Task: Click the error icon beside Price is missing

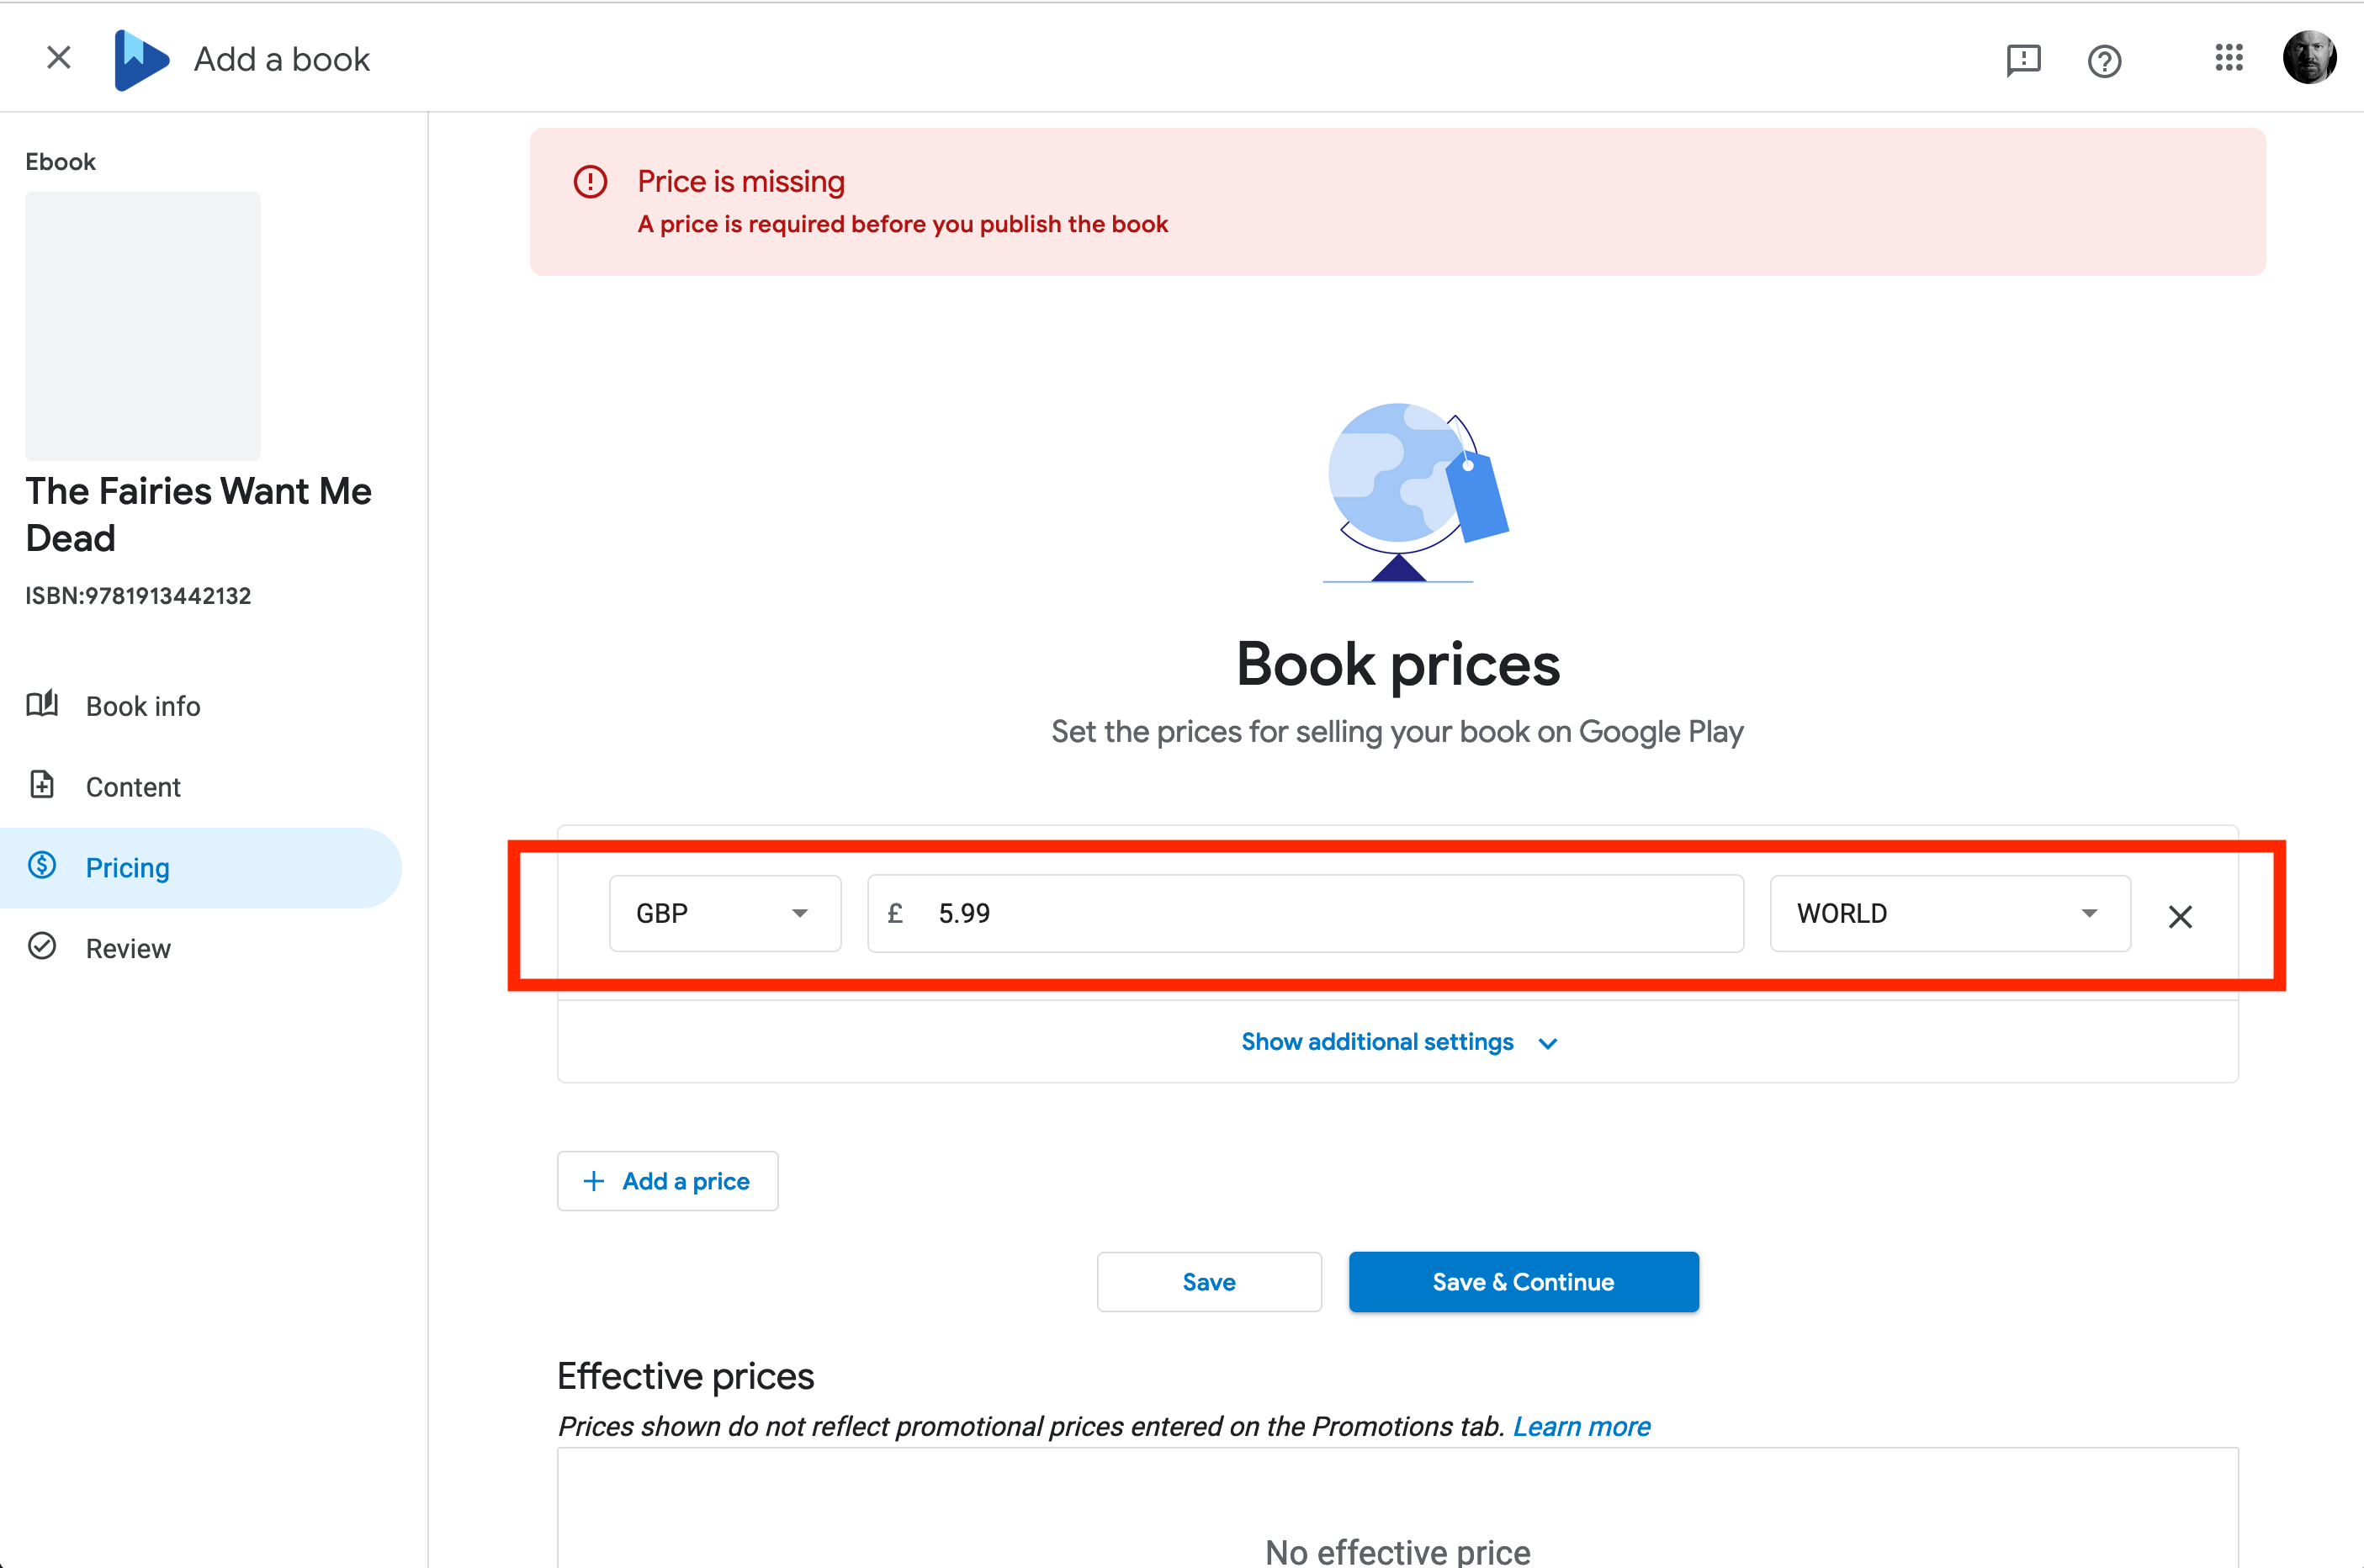Action: 590,181
